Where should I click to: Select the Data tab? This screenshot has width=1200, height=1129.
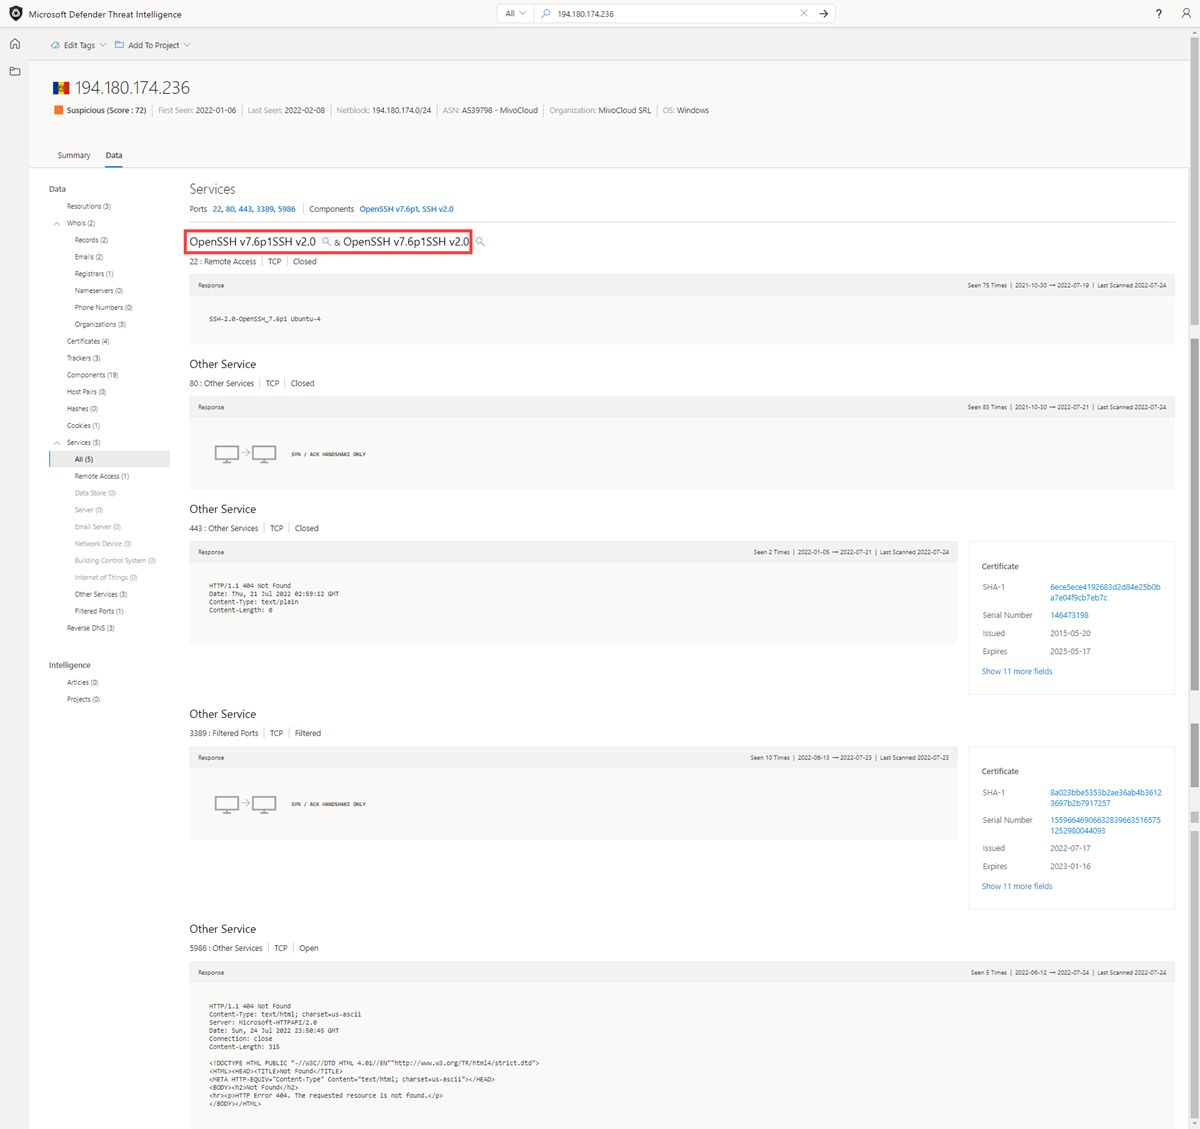click(x=113, y=155)
